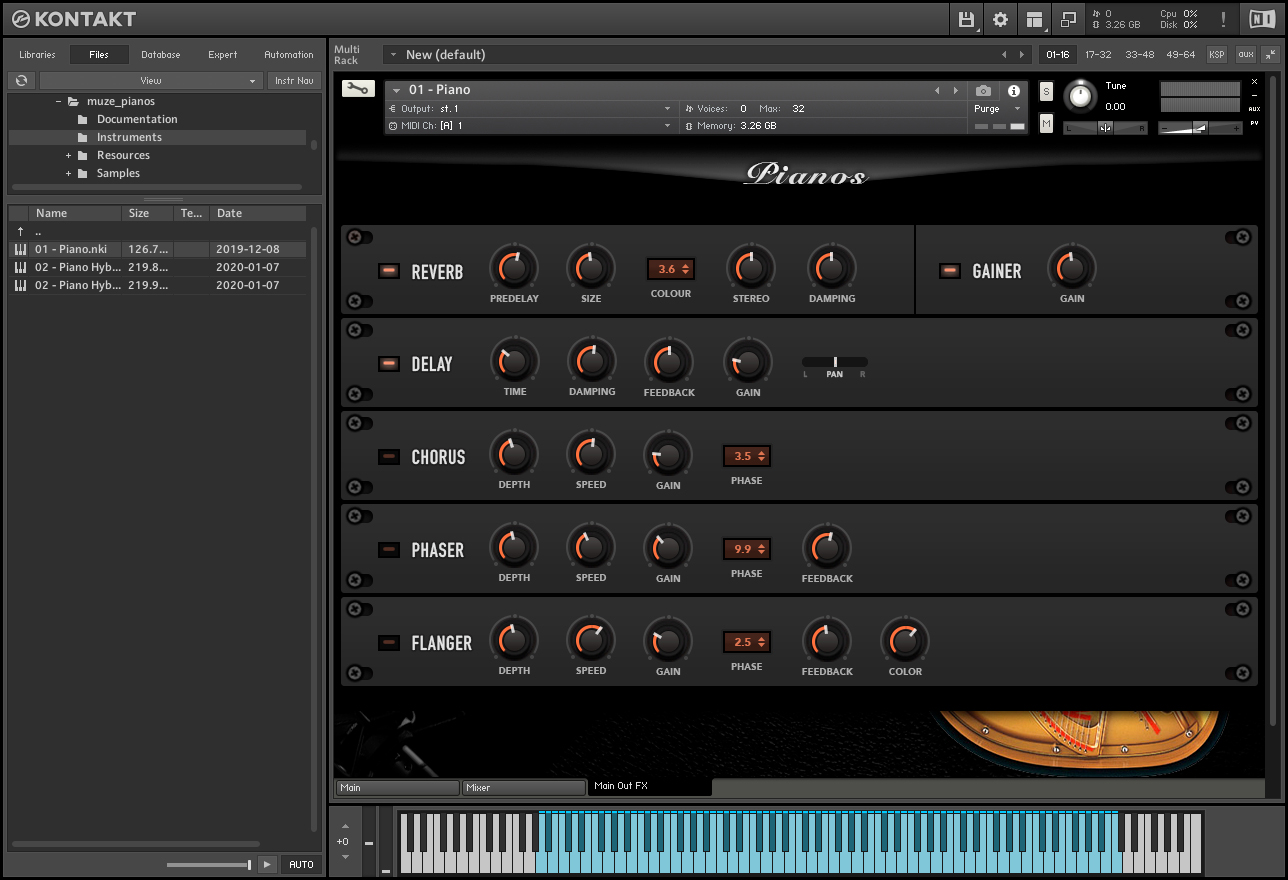The image size is (1288, 880).
Task: Click the snapshot camera icon
Action: [983, 90]
